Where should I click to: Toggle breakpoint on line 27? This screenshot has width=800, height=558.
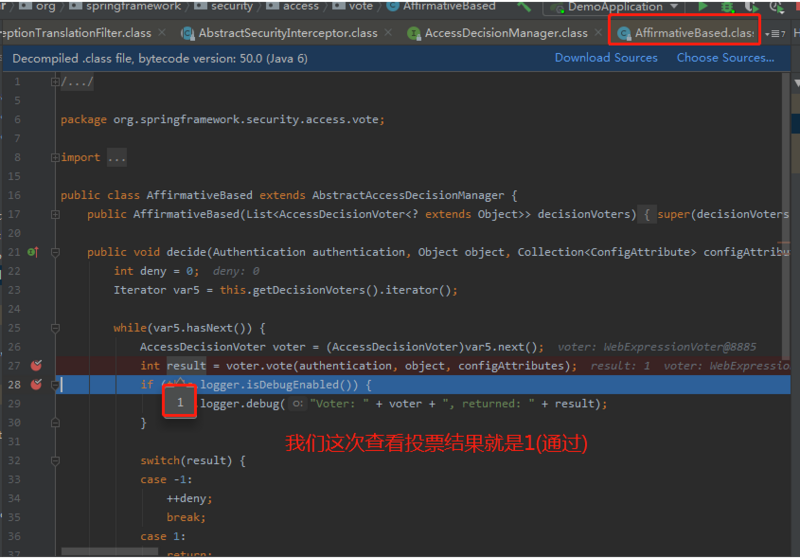coord(36,365)
